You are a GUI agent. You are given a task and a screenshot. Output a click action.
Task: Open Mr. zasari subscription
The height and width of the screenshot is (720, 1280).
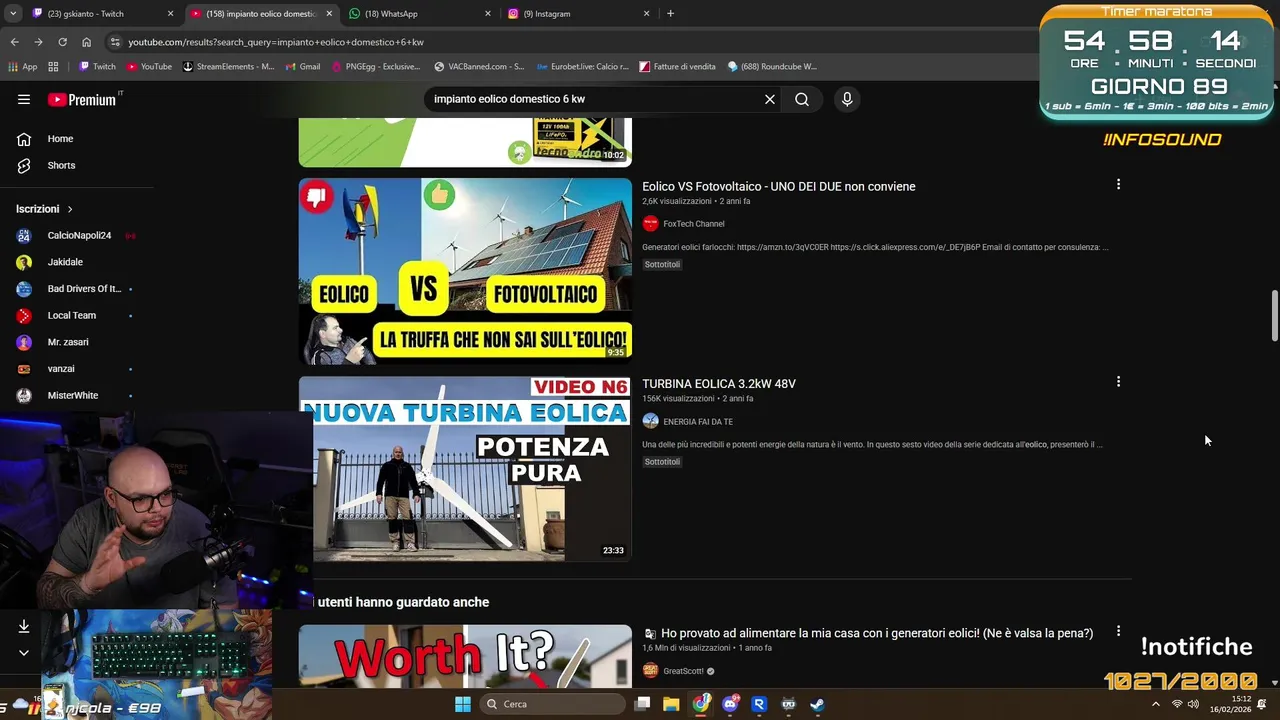pyautogui.click(x=68, y=342)
